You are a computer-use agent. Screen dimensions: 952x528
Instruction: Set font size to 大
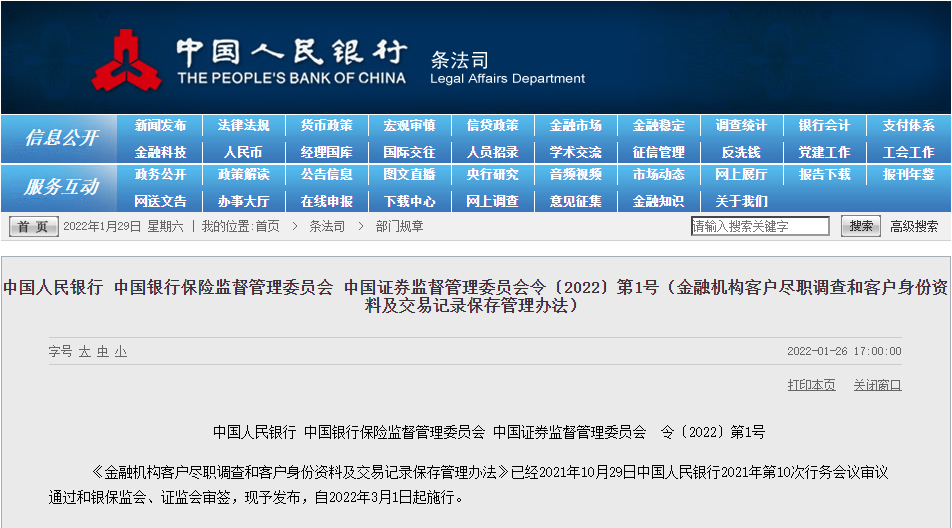[x=84, y=351]
